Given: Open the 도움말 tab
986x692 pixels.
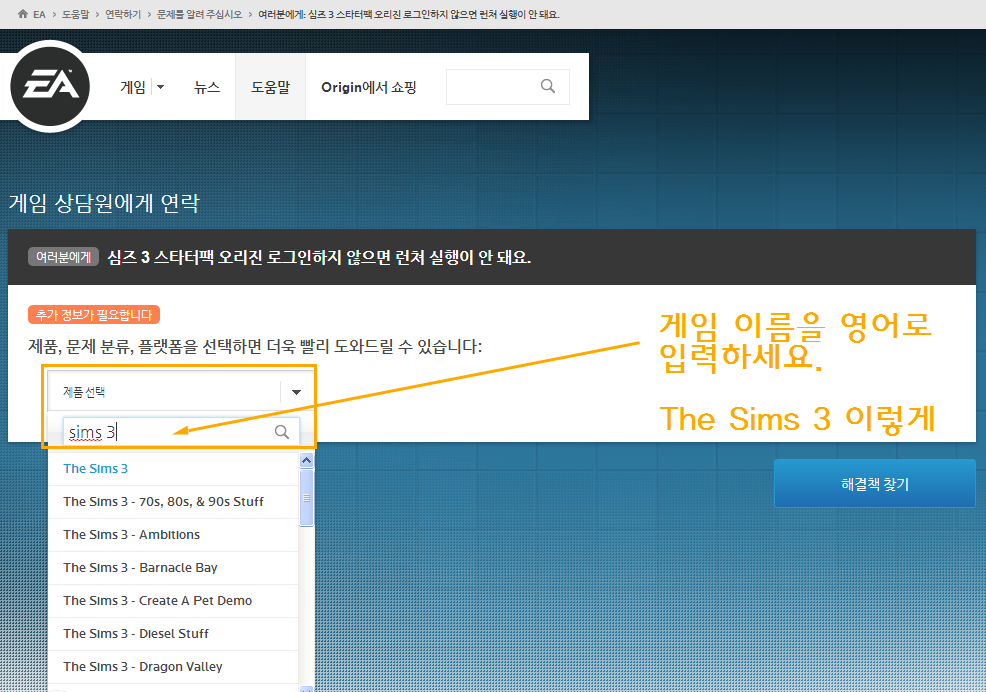Looking at the screenshot, I should 270,87.
